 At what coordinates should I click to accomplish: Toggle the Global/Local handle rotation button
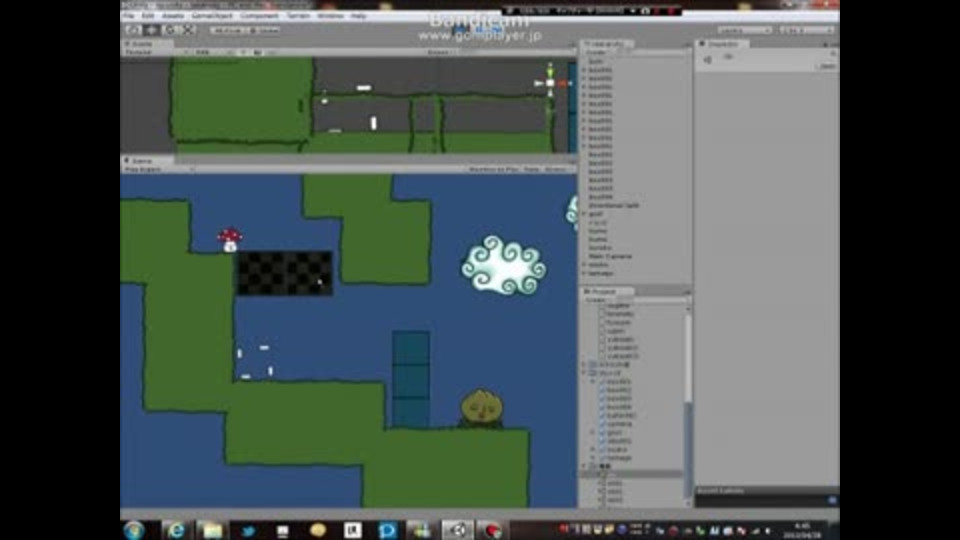point(264,29)
